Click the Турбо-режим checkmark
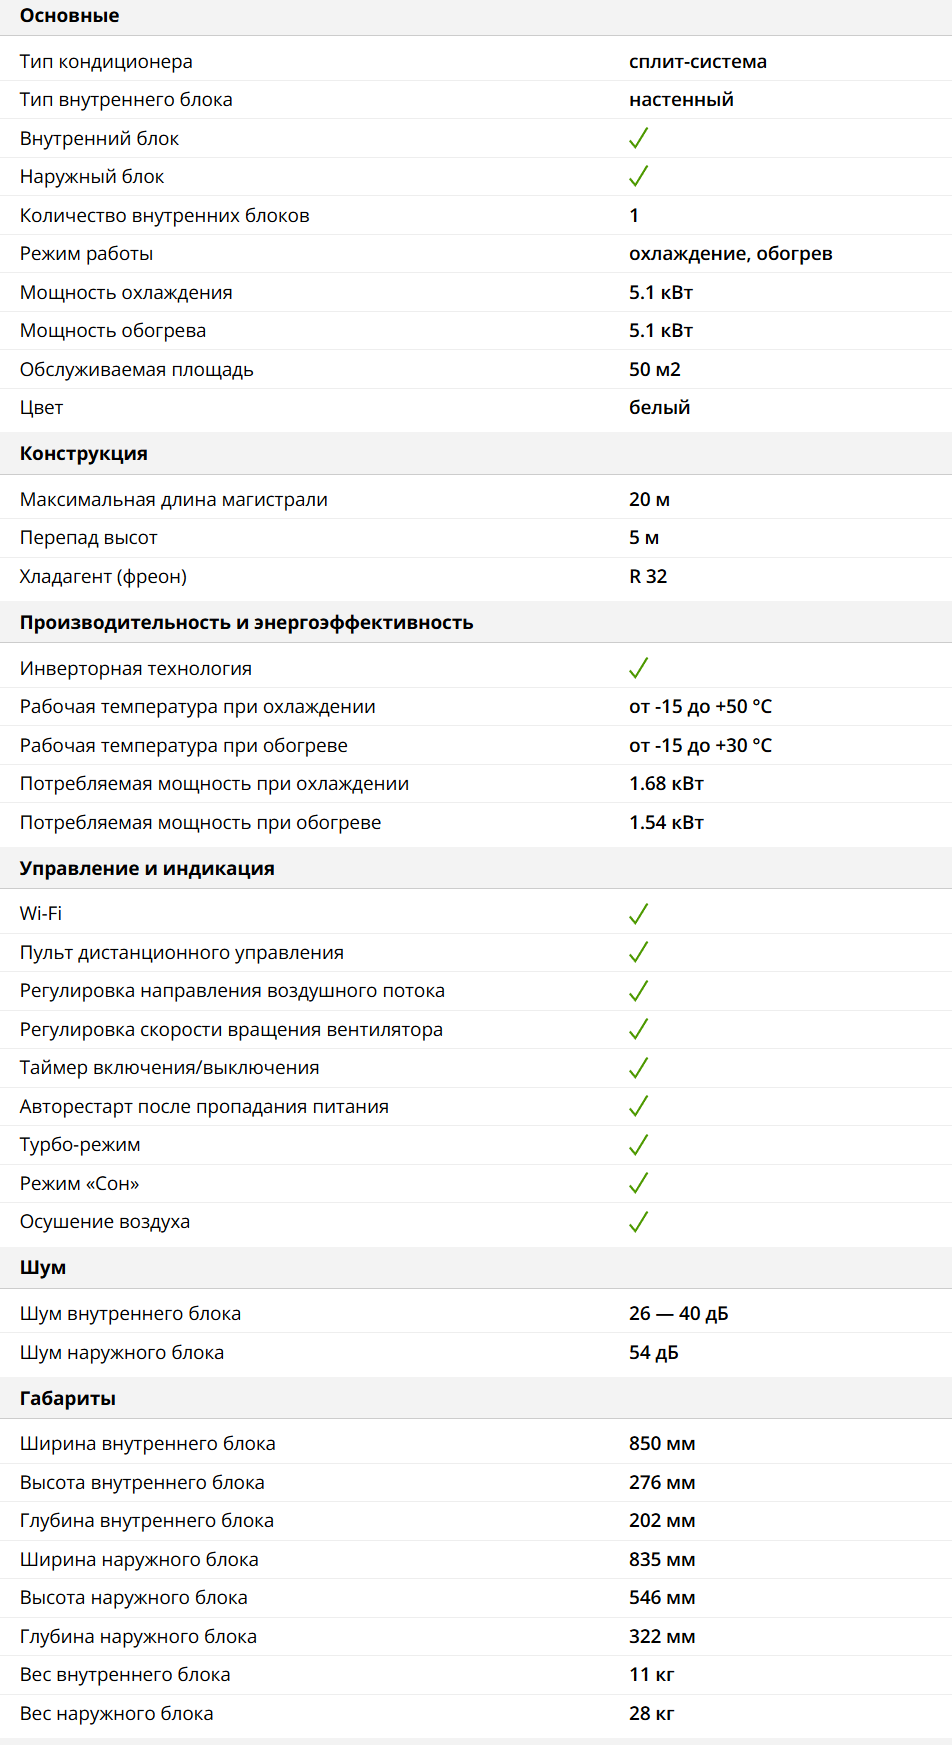The width and height of the screenshot is (952, 1745). point(638,1145)
